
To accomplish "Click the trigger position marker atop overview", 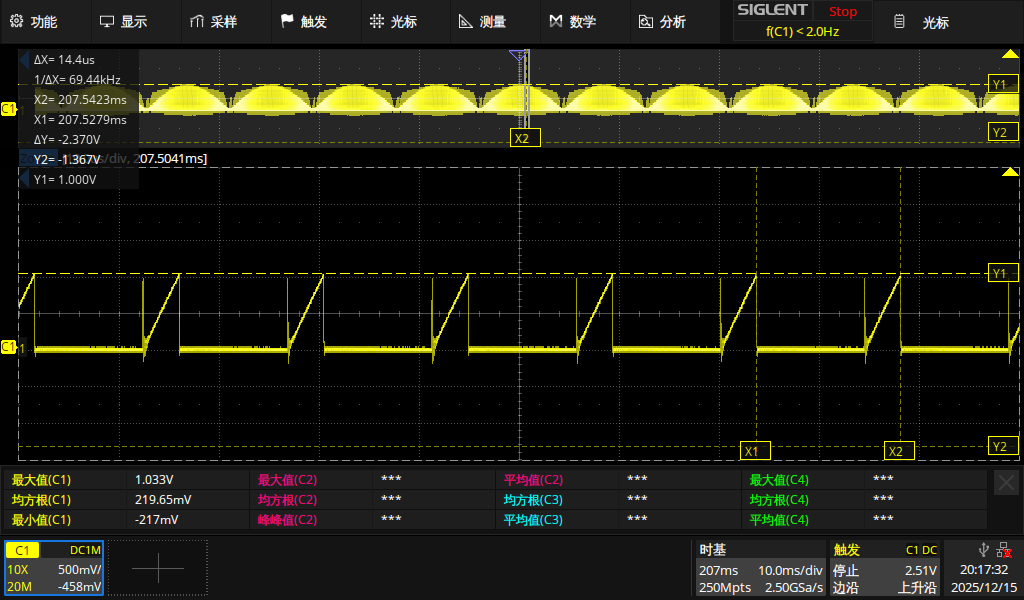I will (x=517, y=55).
